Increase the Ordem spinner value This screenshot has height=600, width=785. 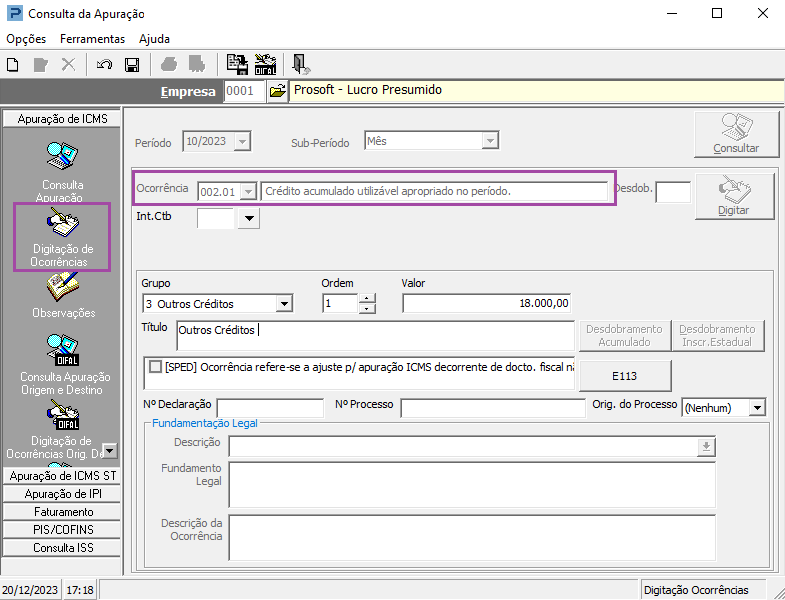367,298
